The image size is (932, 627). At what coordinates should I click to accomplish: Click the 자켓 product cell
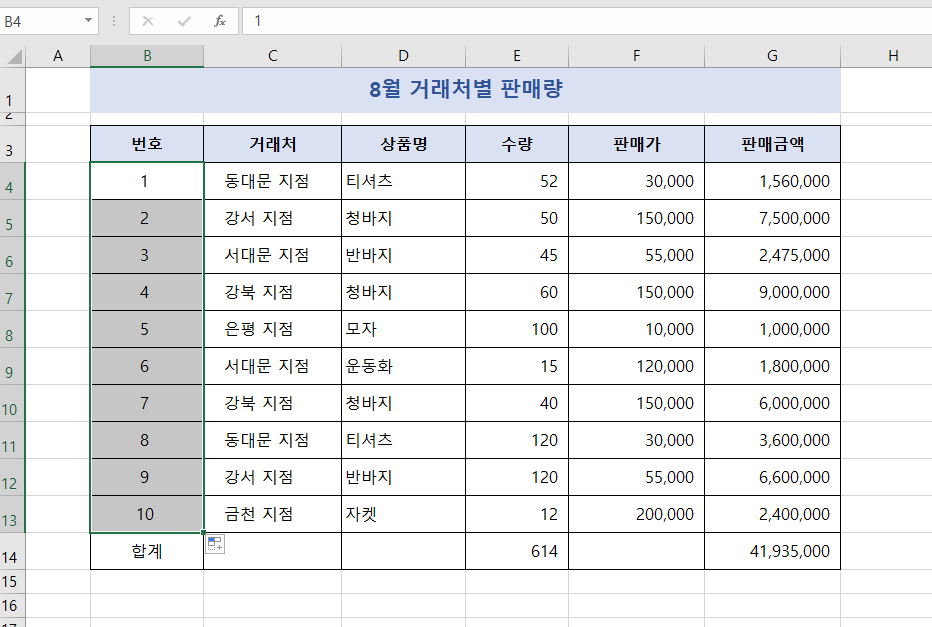click(x=403, y=514)
